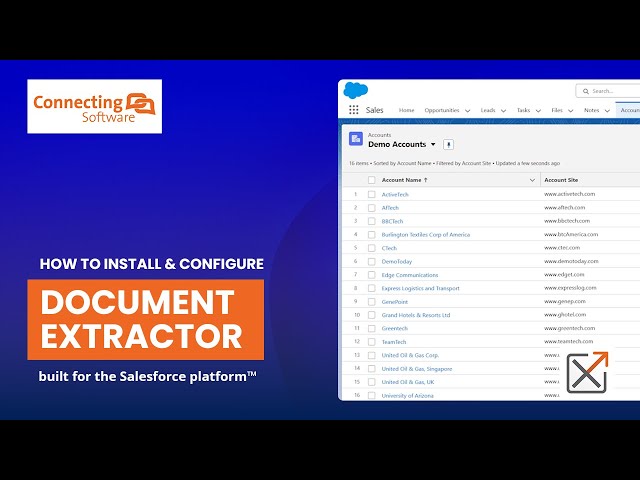The image size is (640, 480).
Task: Open the Edge Communications account link
Action: pos(409,275)
